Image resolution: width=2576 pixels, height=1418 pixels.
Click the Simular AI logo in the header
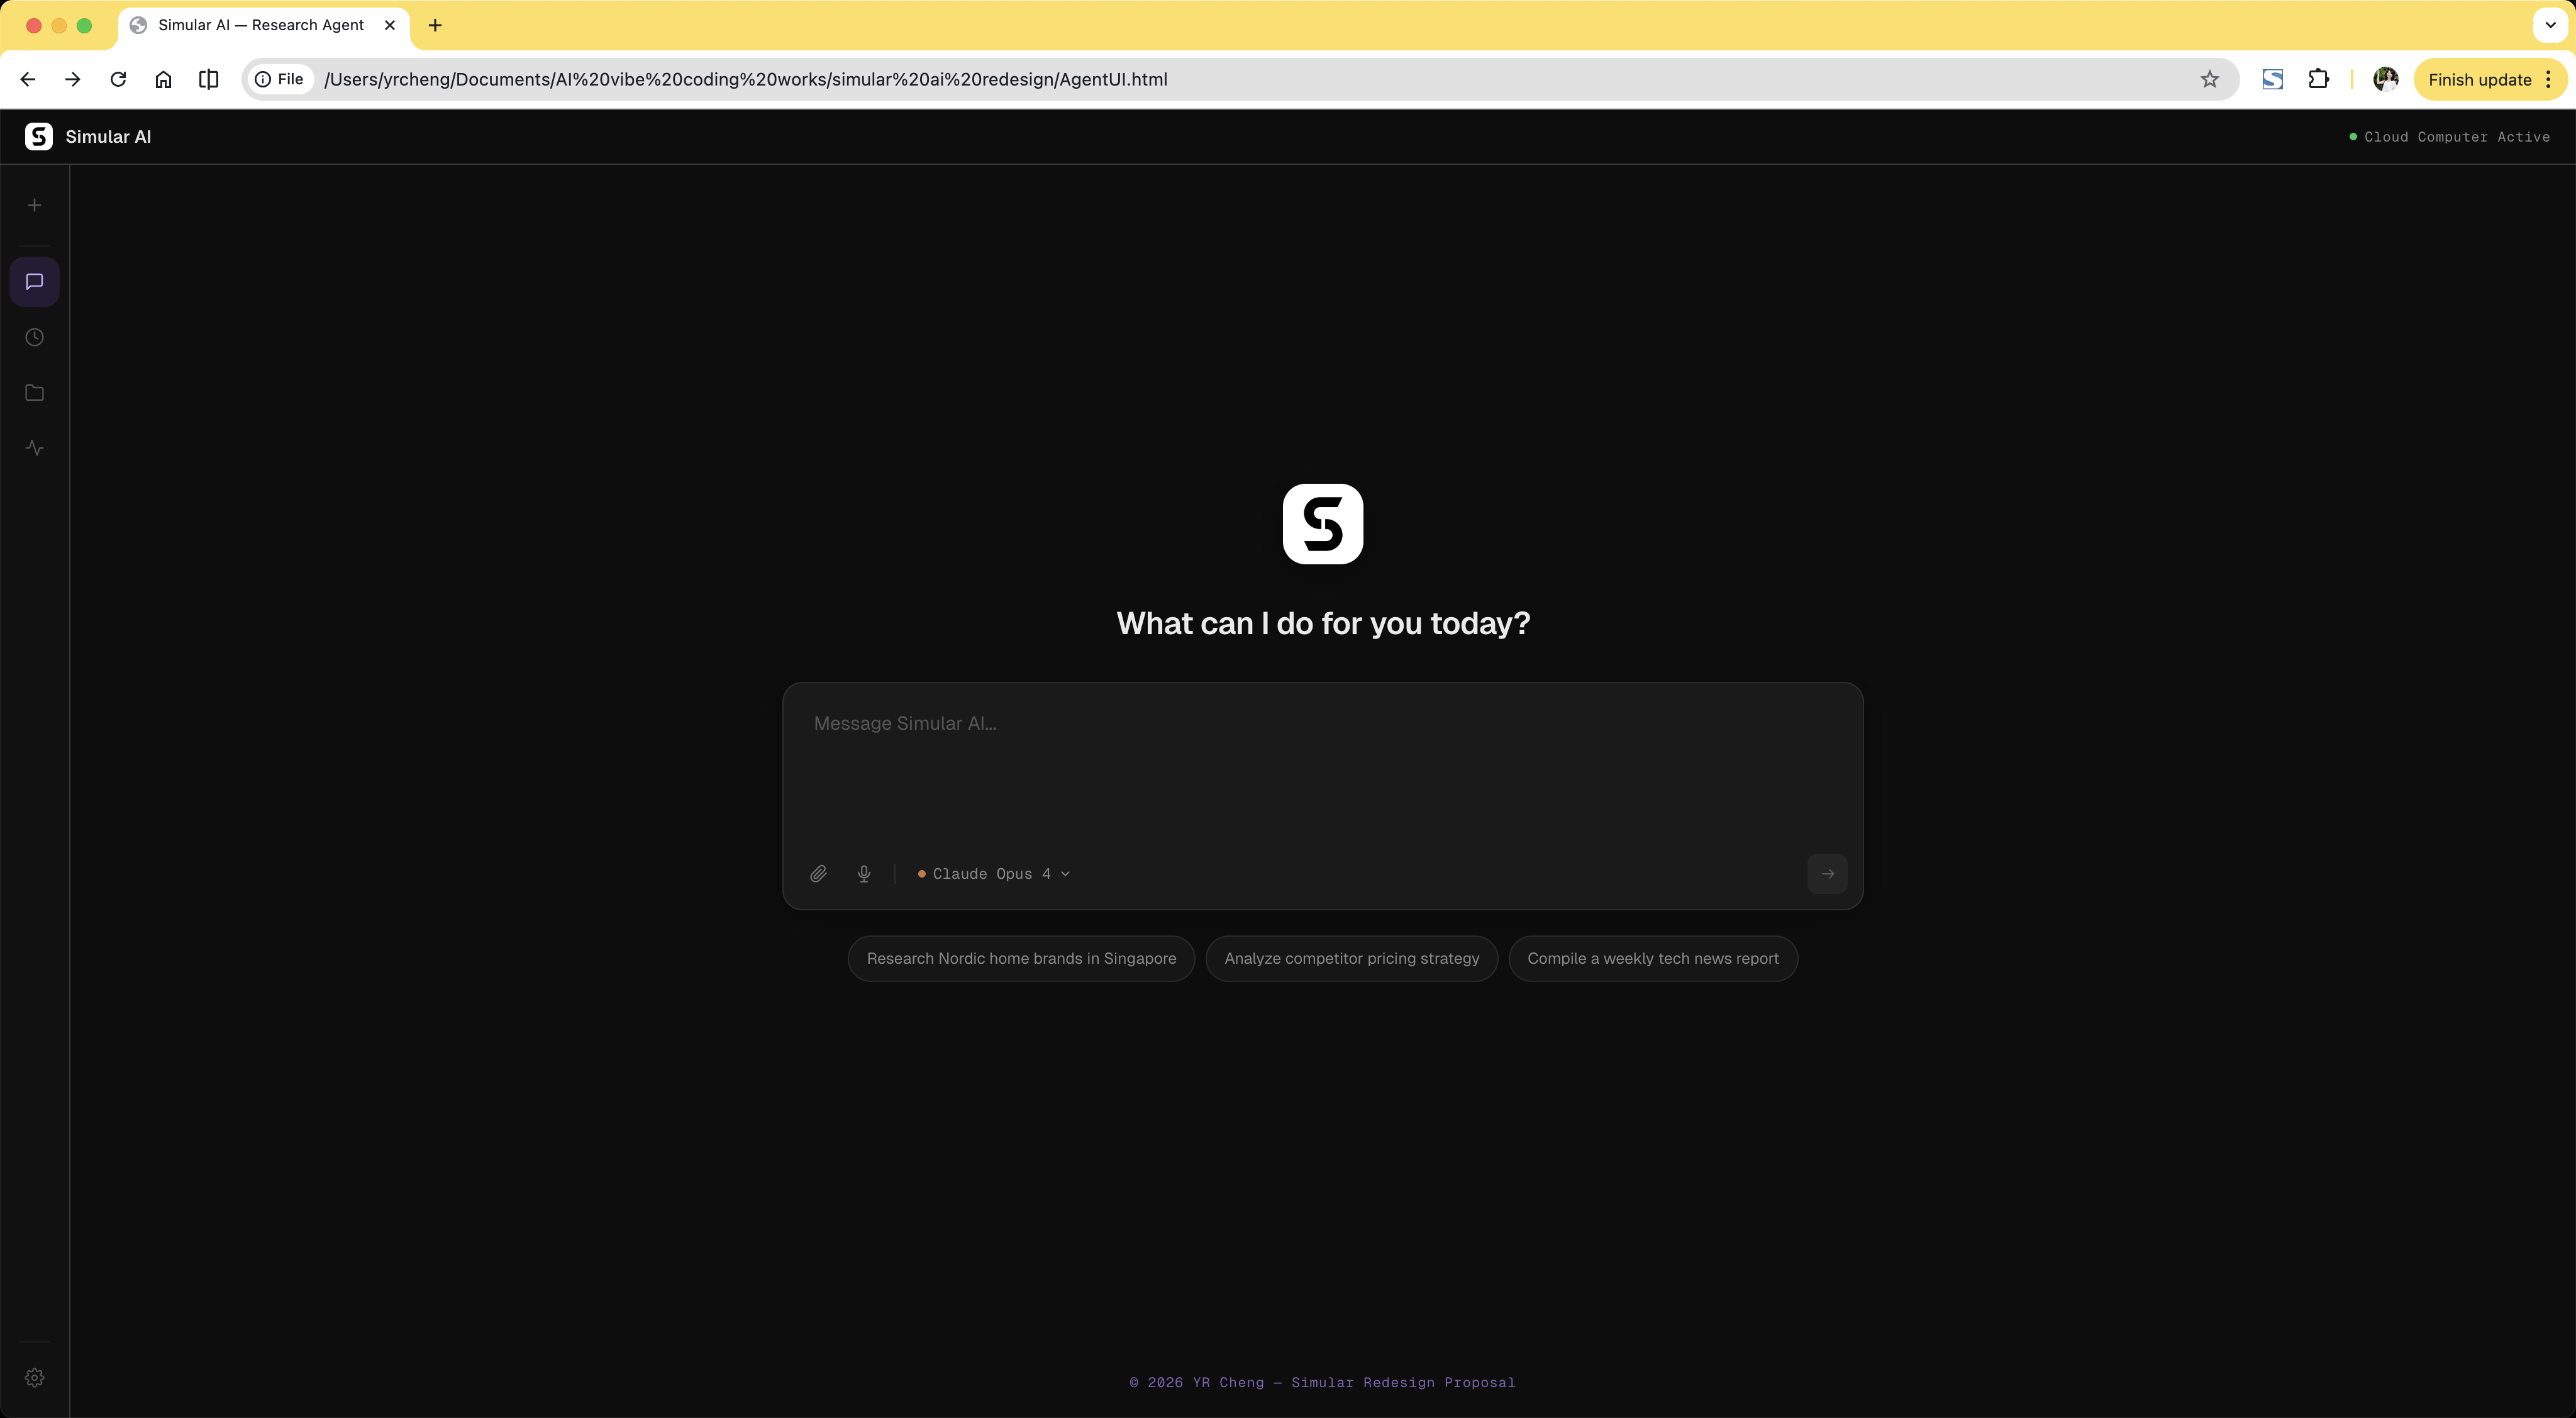pos(39,136)
